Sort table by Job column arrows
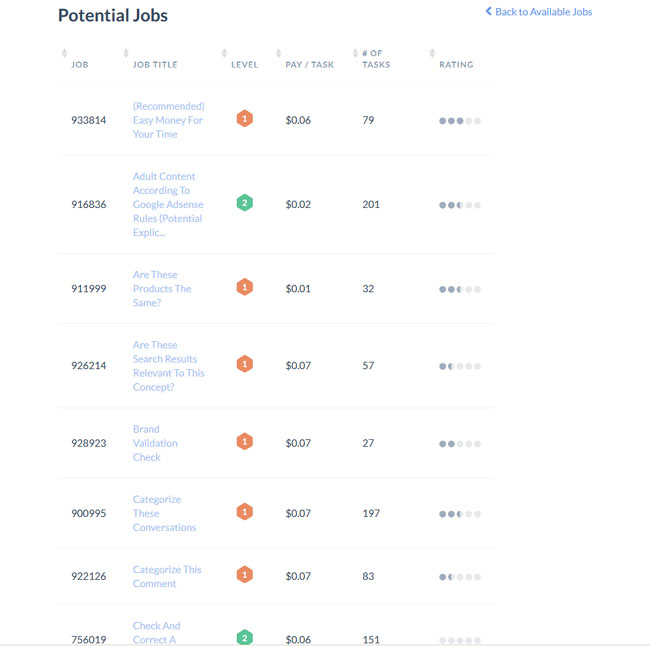650x646 pixels. coord(64,53)
